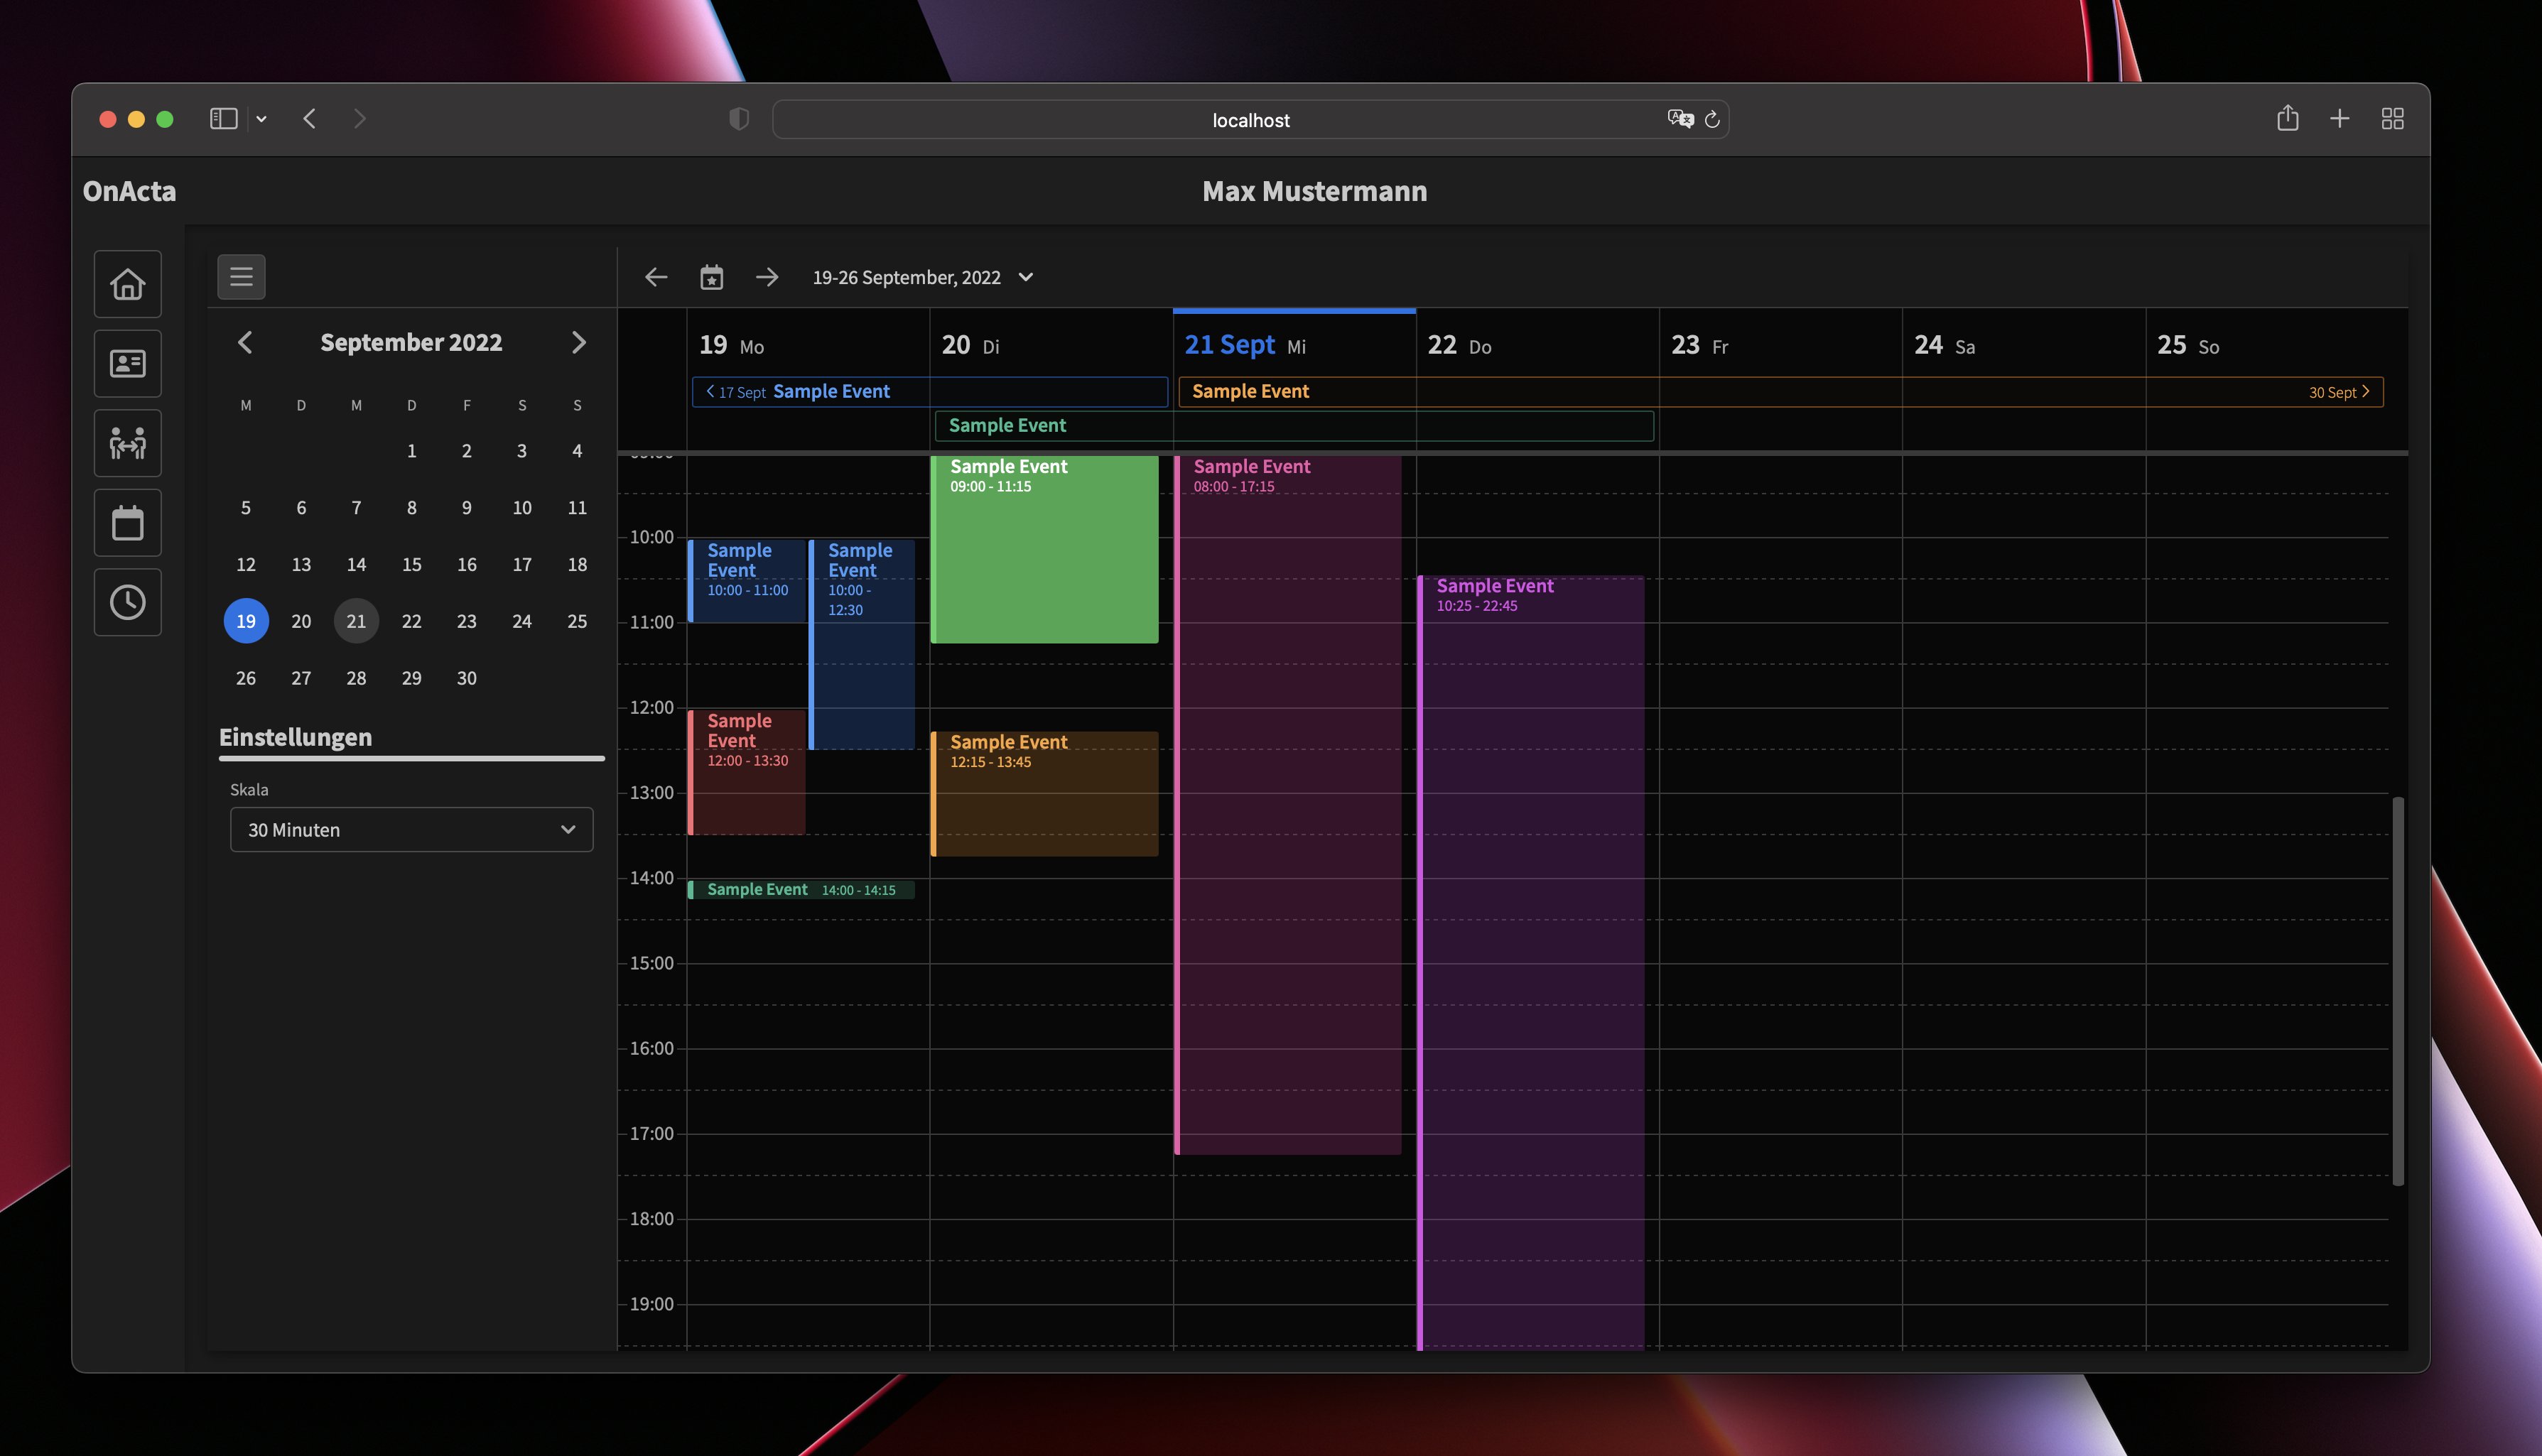Select the 21 Sept Mi day header
The image size is (2542, 1456).
tap(1245, 345)
